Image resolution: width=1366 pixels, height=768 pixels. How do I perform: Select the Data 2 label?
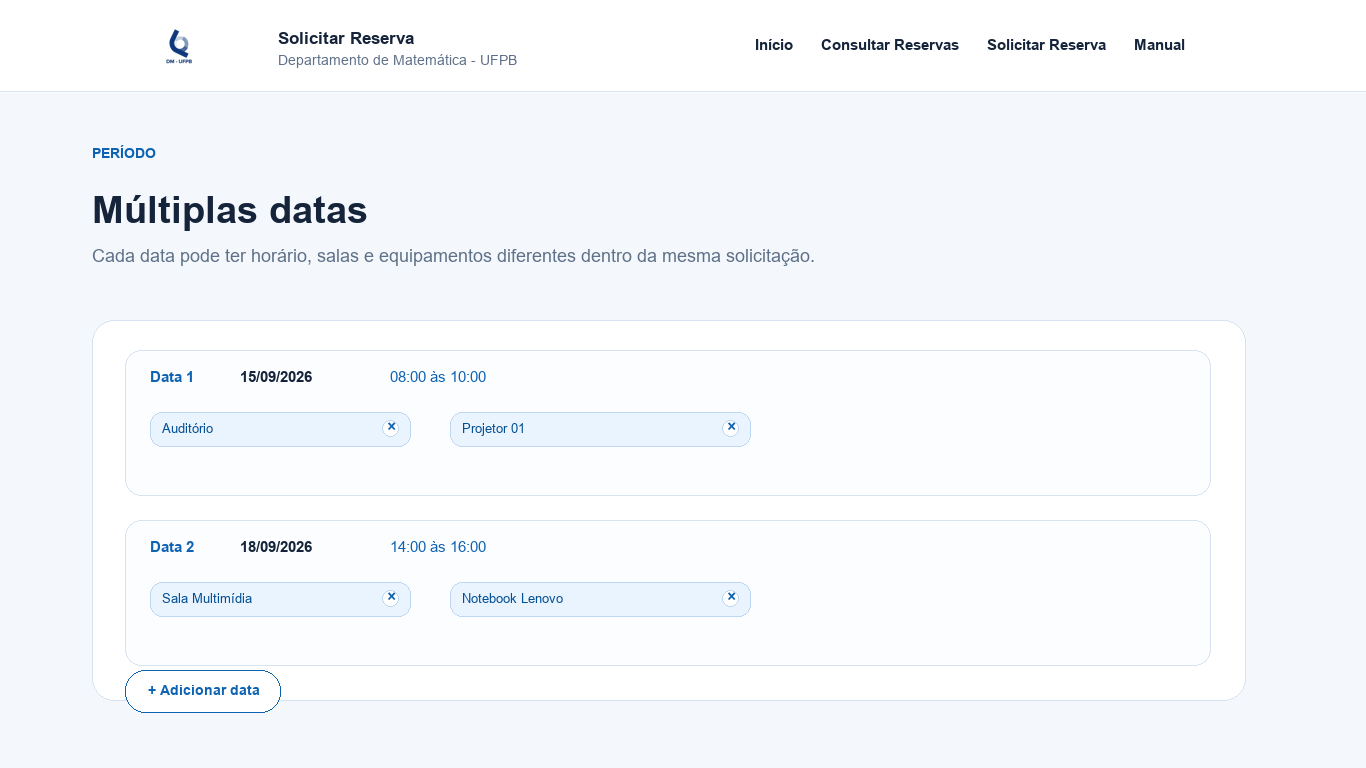click(x=172, y=547)
